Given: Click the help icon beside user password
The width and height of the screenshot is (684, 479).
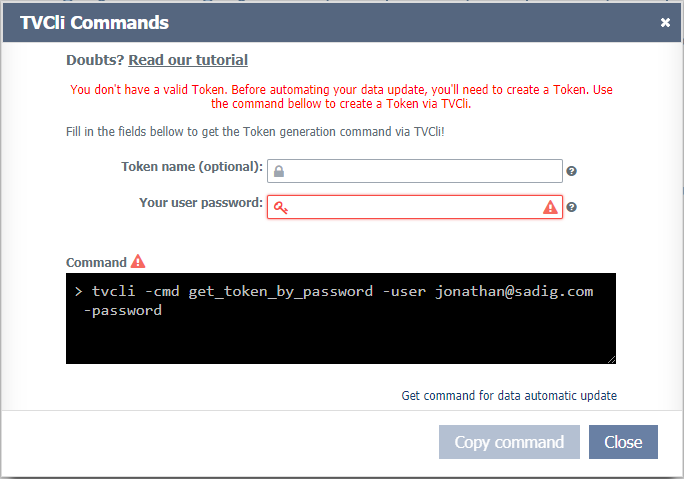Looking at the screenshot, I should pyautogui.click(x=572, y=208).
